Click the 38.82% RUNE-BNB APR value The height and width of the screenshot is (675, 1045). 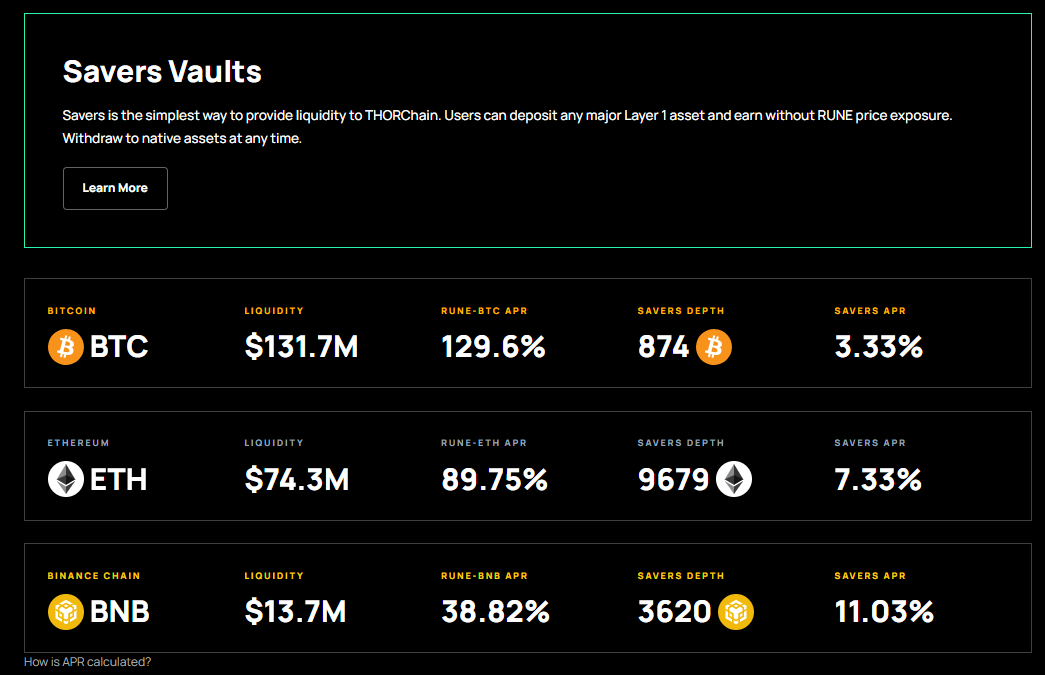(x=495, y=612)
